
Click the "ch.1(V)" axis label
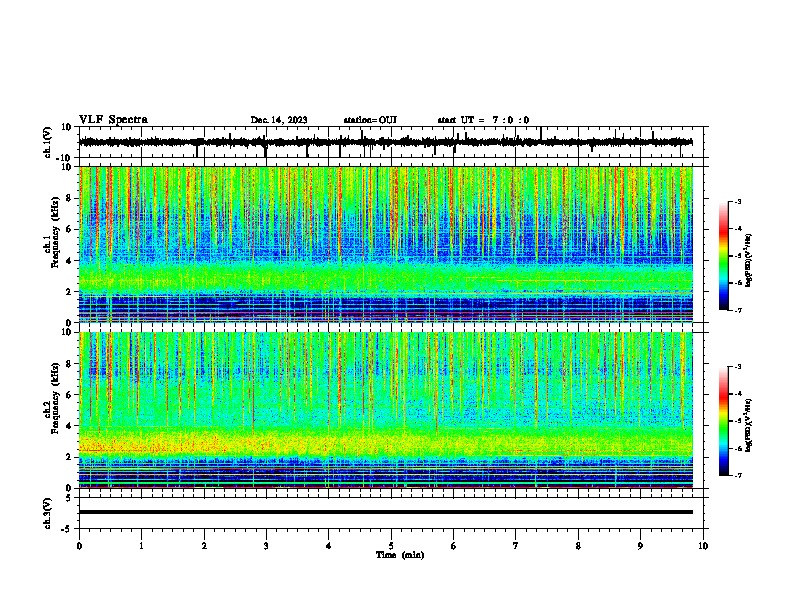[47, 142]
